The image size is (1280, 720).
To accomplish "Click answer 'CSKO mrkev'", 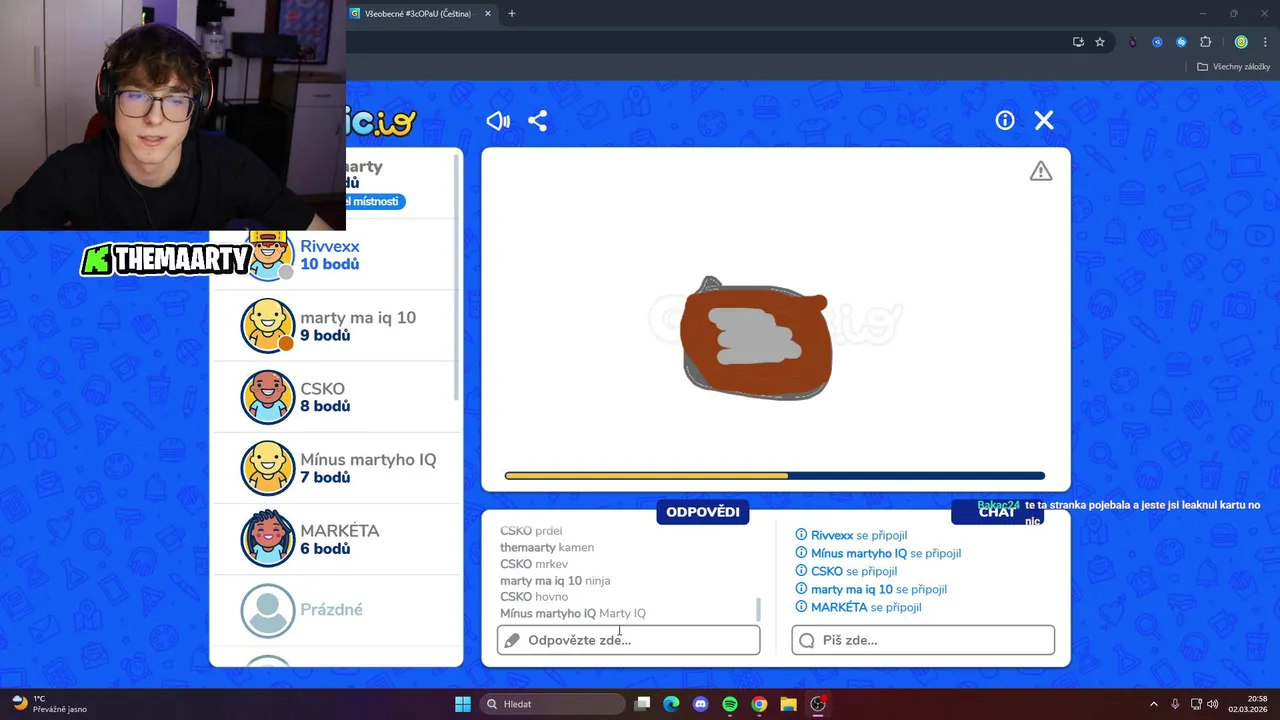I will coord(534,564).
